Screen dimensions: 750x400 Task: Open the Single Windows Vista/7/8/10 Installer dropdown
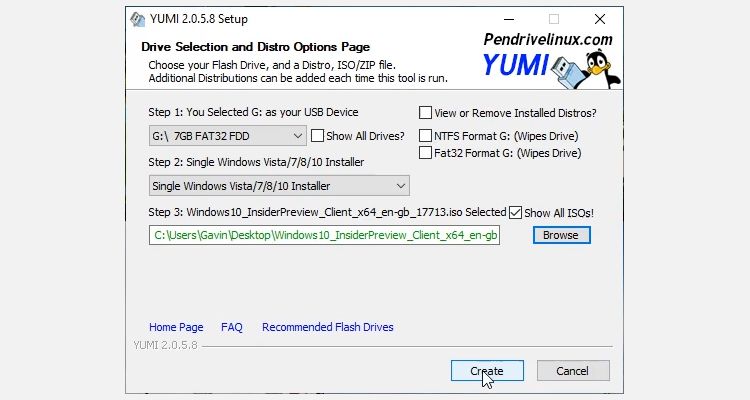(x=279, y=186)
